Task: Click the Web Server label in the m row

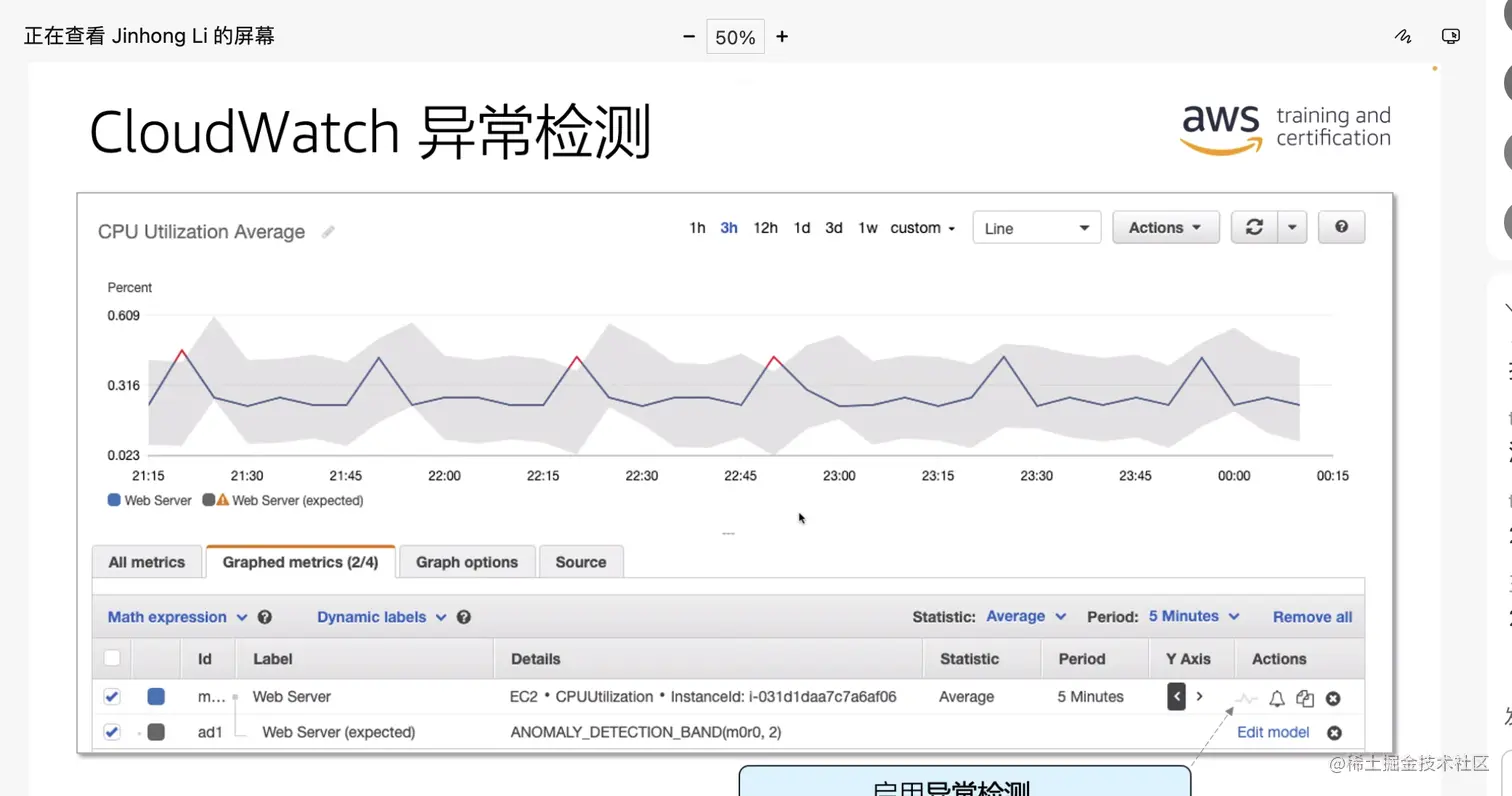Action: click(291, 696)
